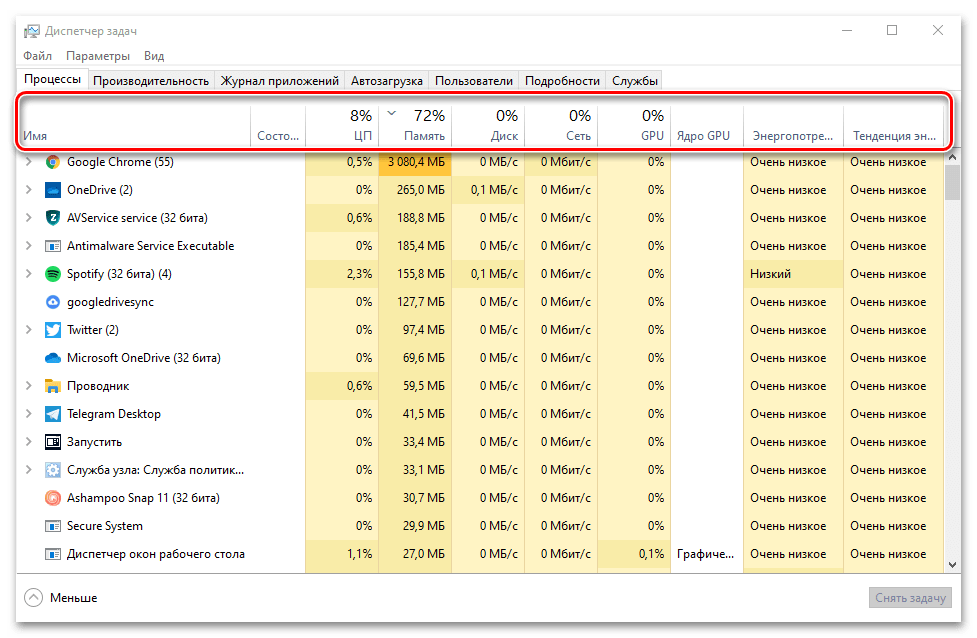The height and width of the screenshot is (638, 977).
Task: Open the Автозагрузка tab
Action: point(387,81)
